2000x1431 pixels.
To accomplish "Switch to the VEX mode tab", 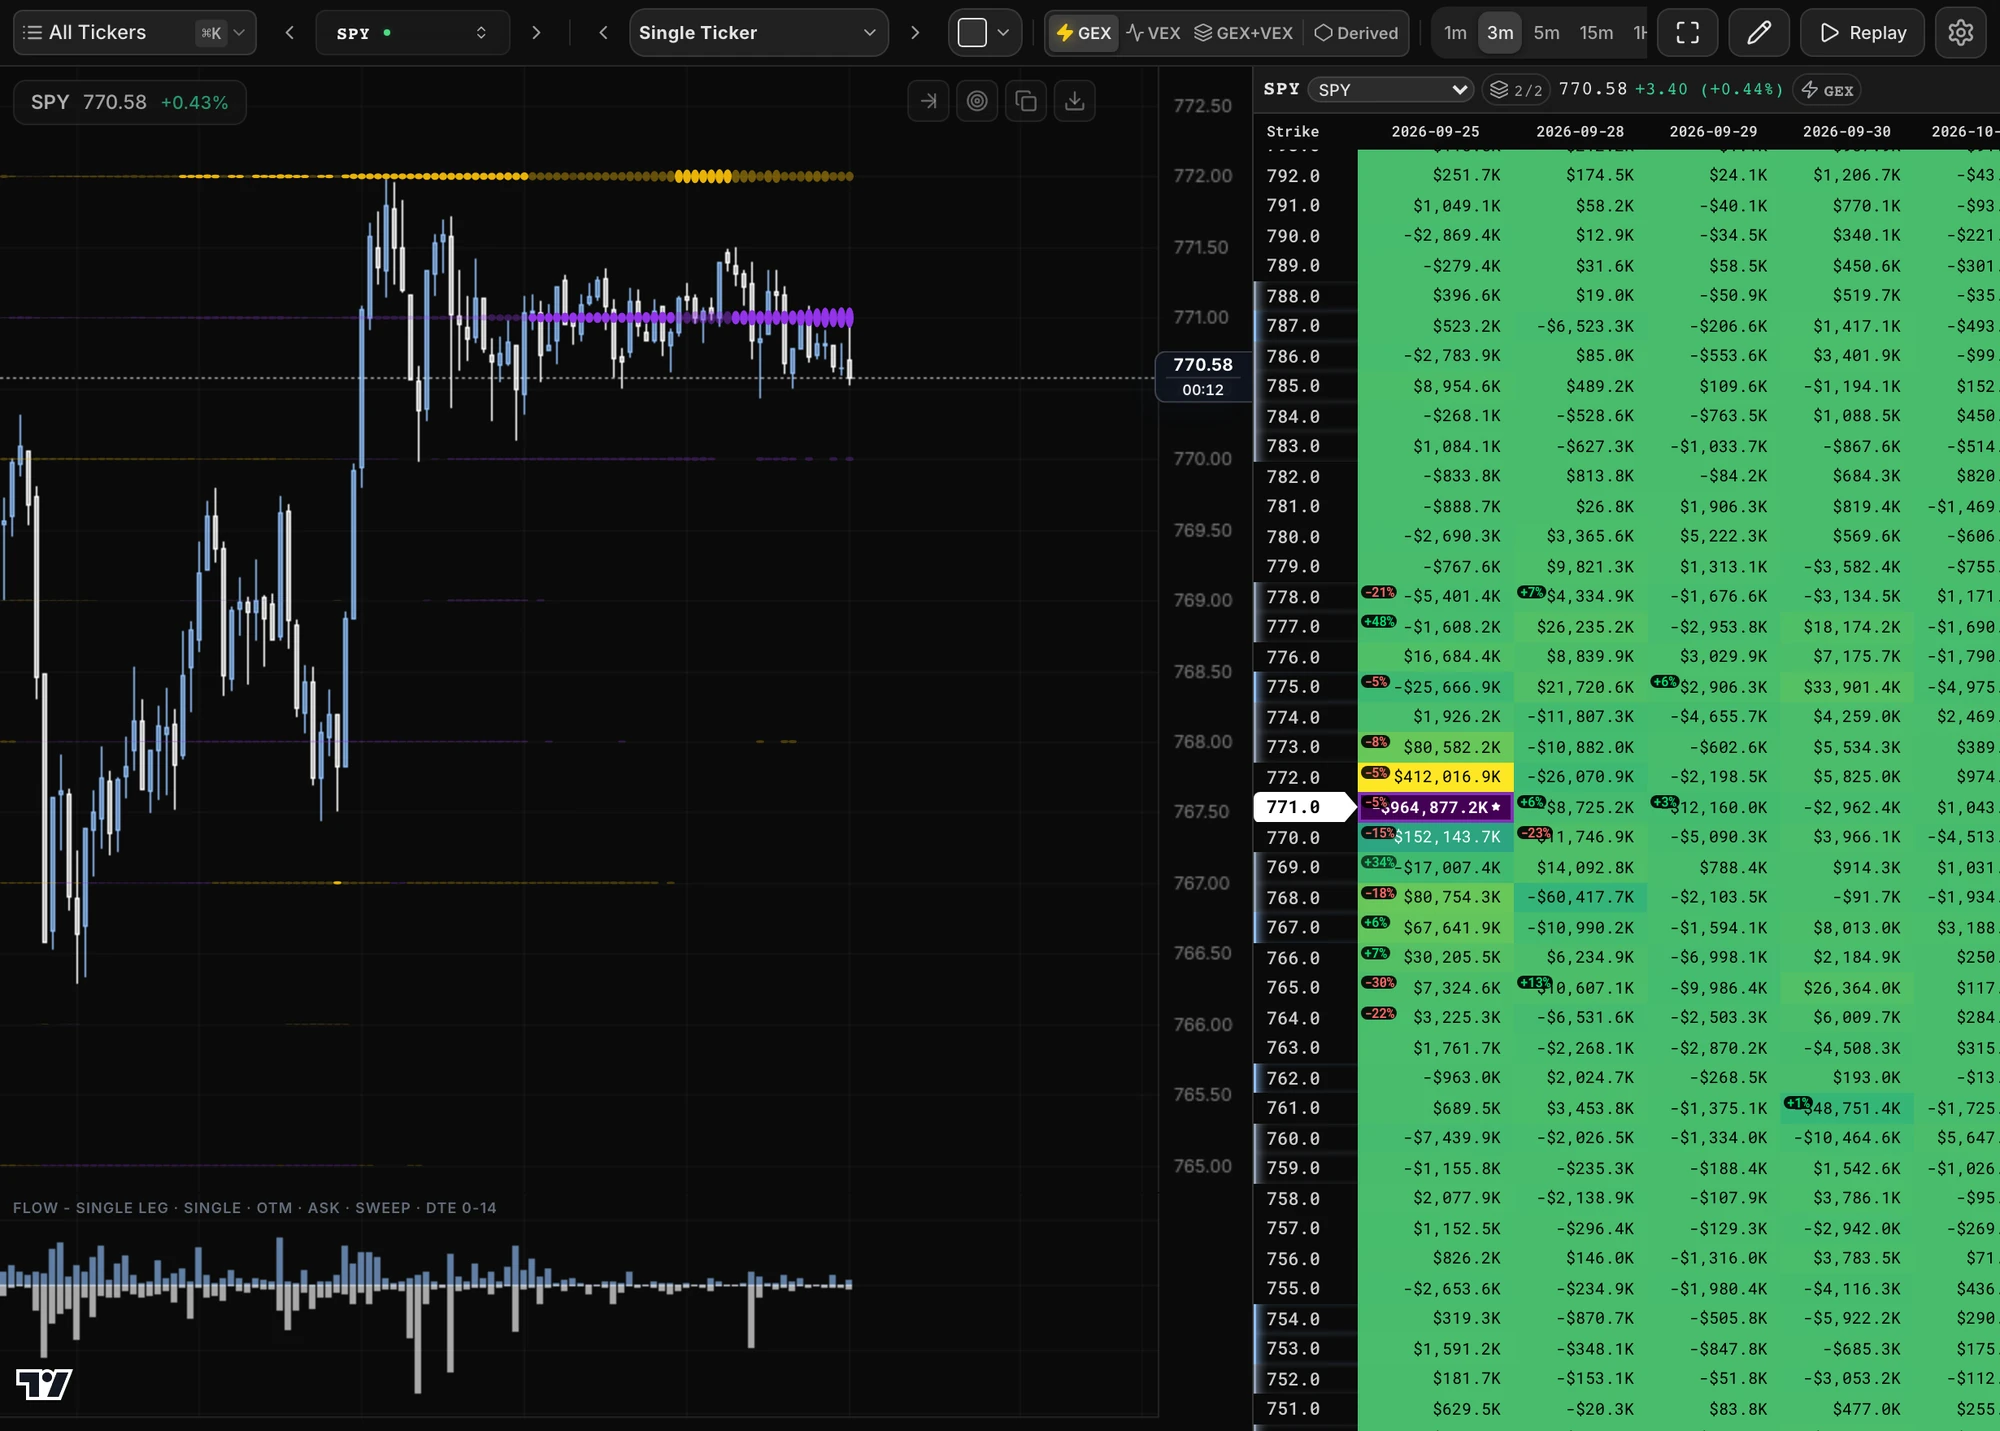I will 1153,33.
